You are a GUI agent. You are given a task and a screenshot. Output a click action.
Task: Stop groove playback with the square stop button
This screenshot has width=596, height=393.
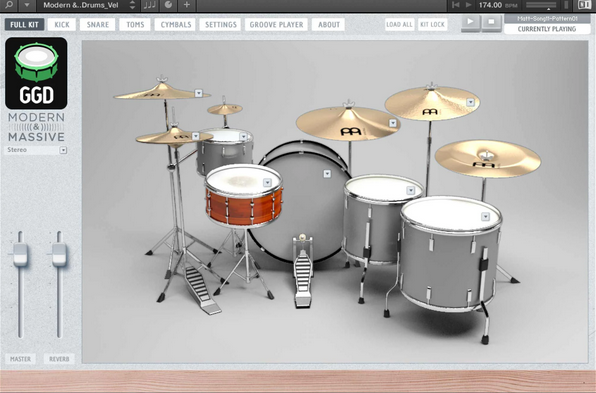tap(491, 22)
